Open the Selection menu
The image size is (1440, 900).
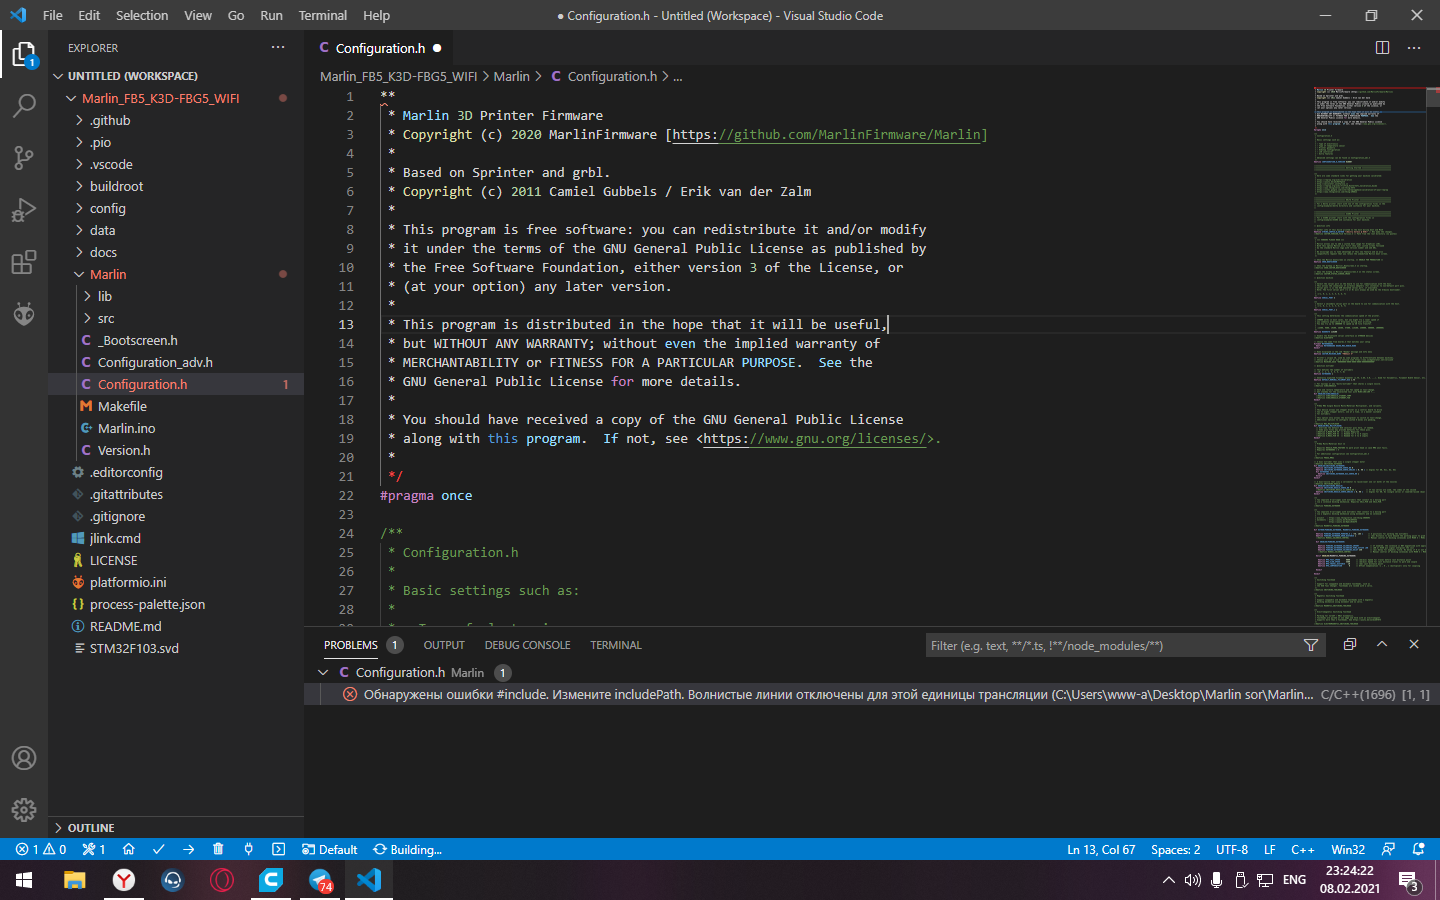pyautogui.click(x=142, y=15)
